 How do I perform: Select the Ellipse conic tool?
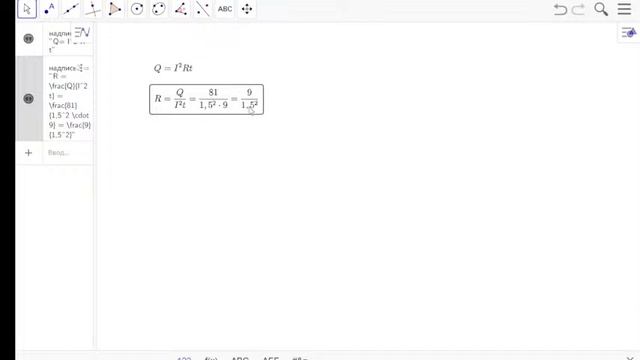point(159,9)
